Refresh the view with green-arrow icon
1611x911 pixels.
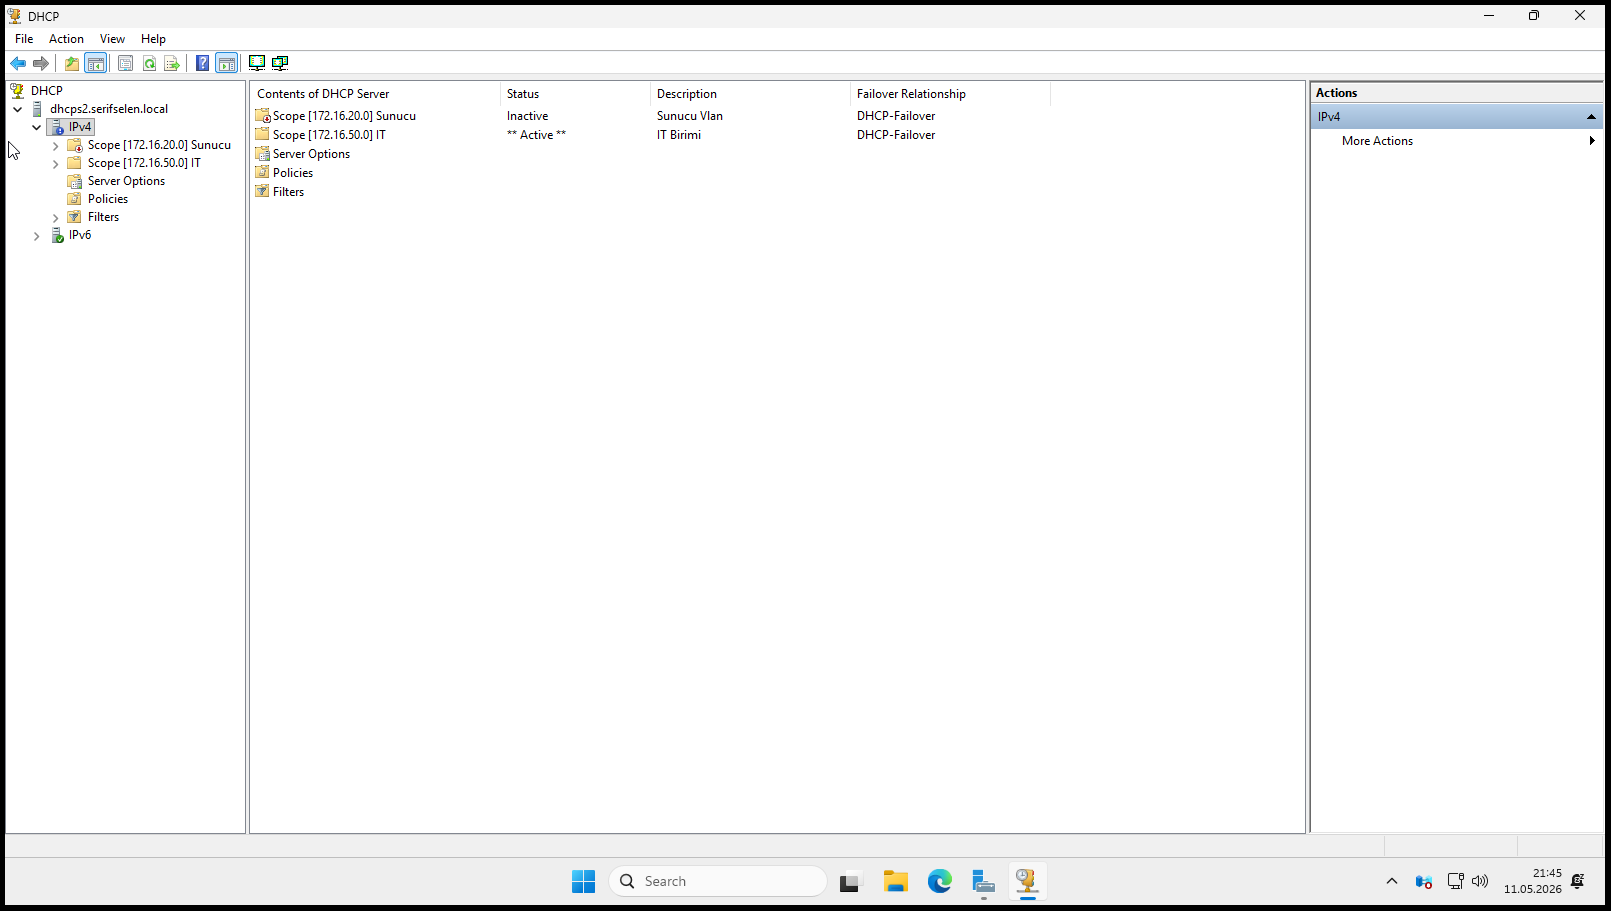(x=149, y=63)
